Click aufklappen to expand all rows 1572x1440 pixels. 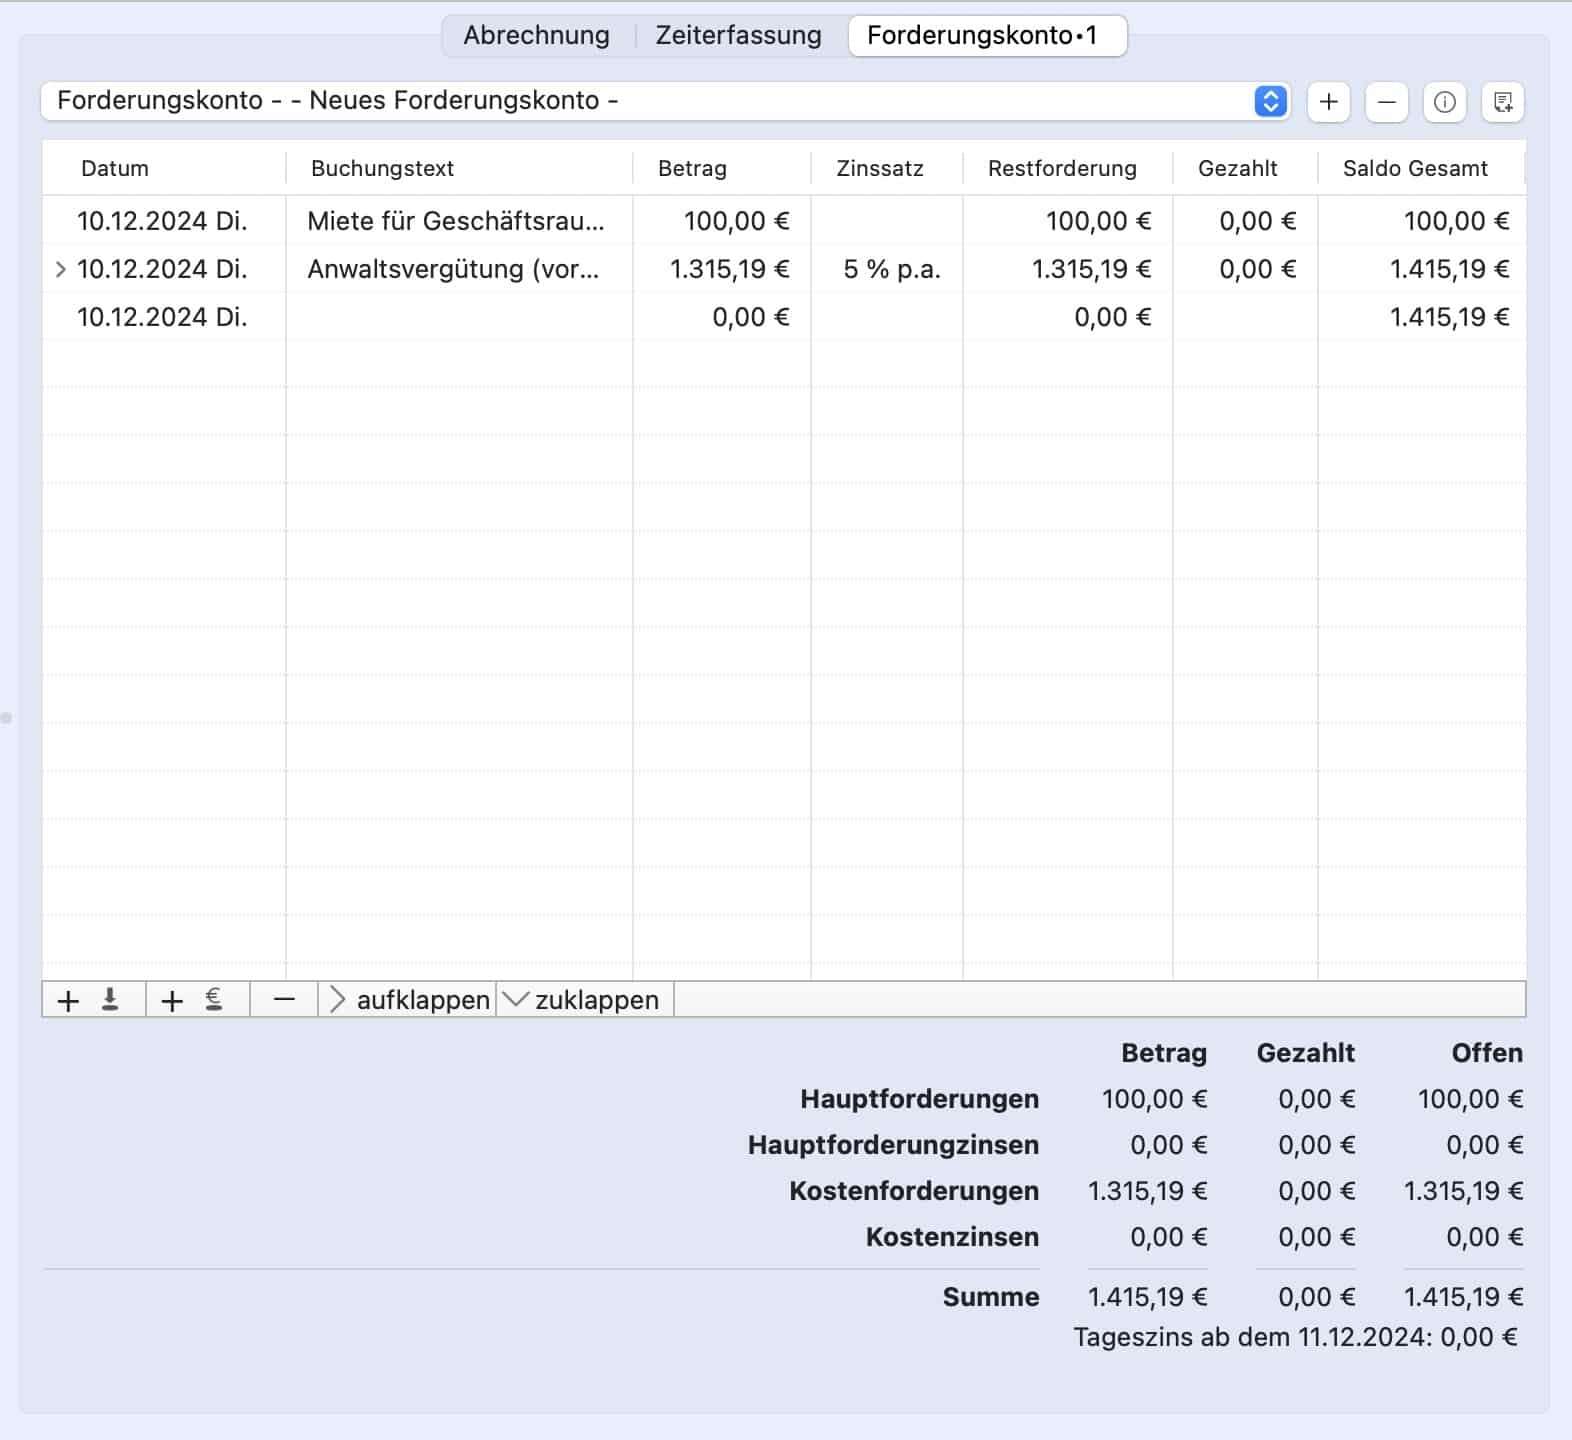(x=409, y=1000)
